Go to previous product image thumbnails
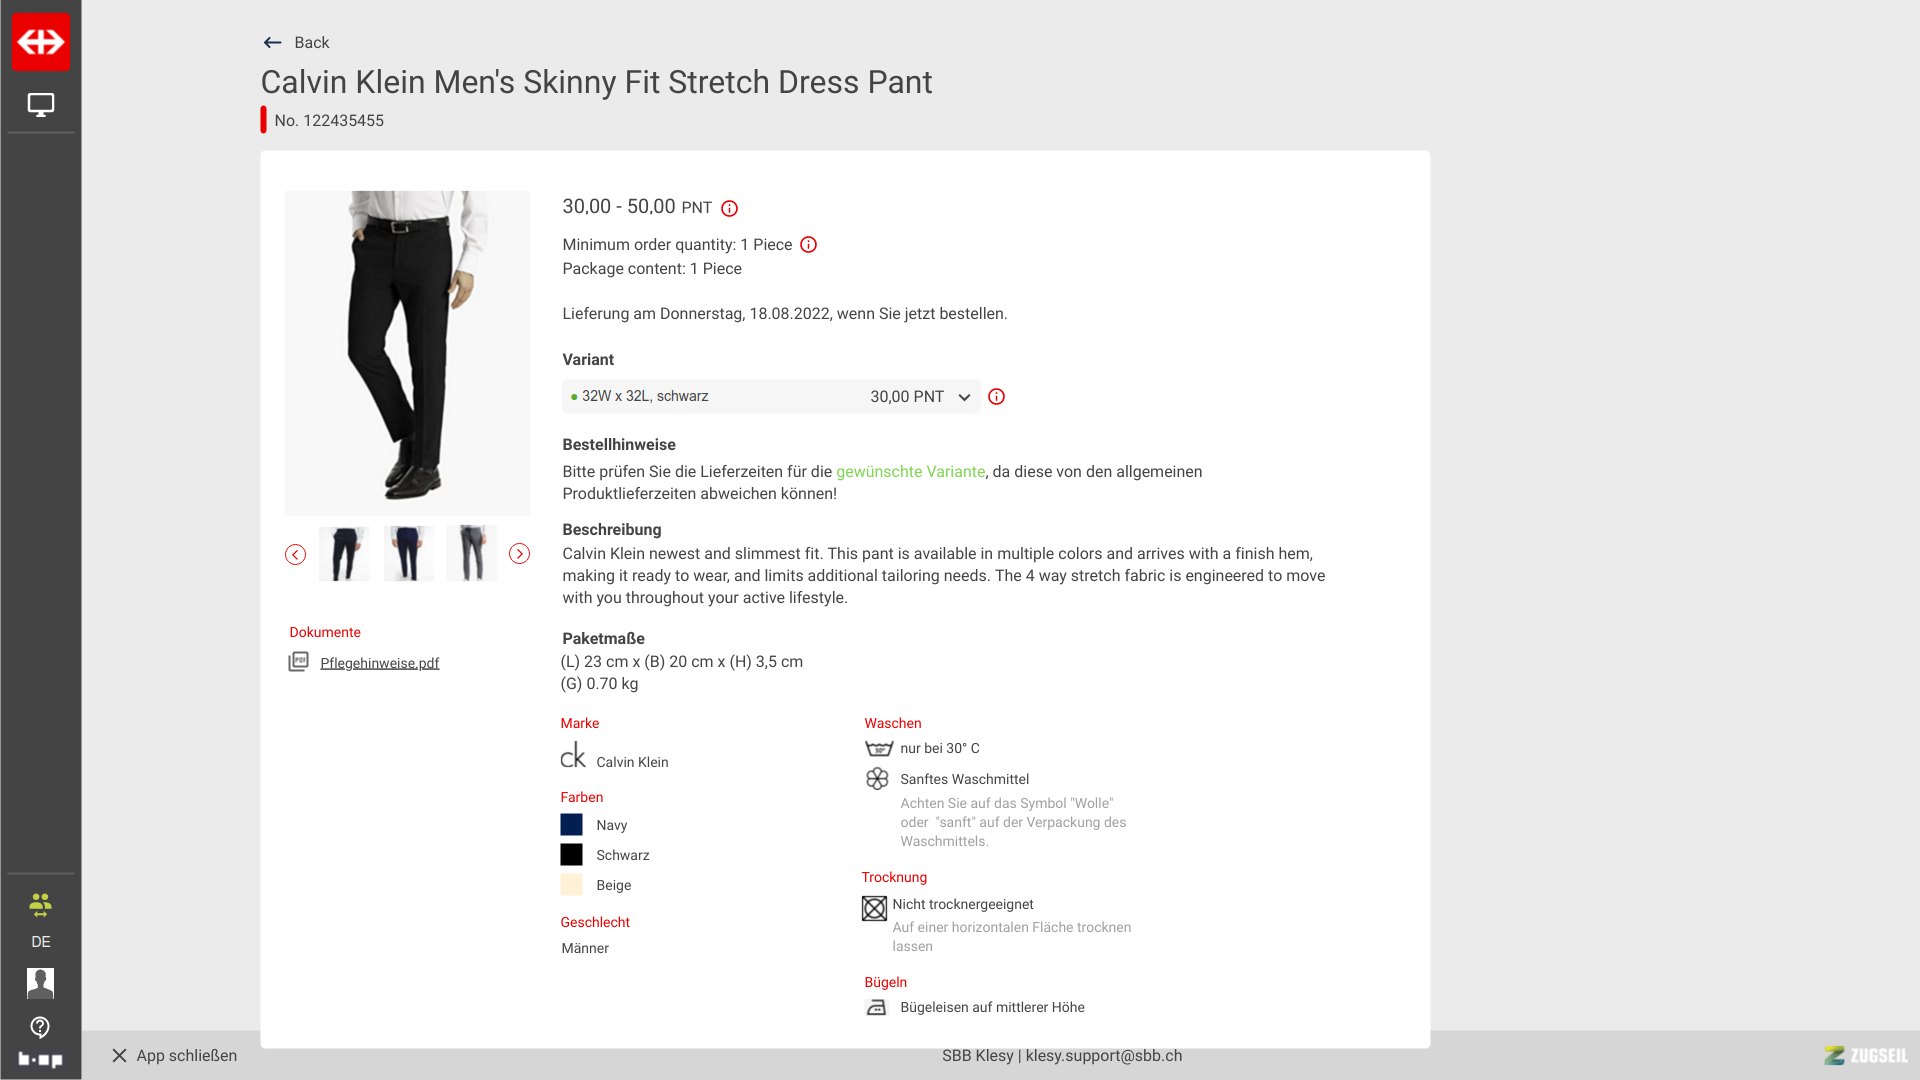This screenshot has width=1920, height=1080. (295, 554)
